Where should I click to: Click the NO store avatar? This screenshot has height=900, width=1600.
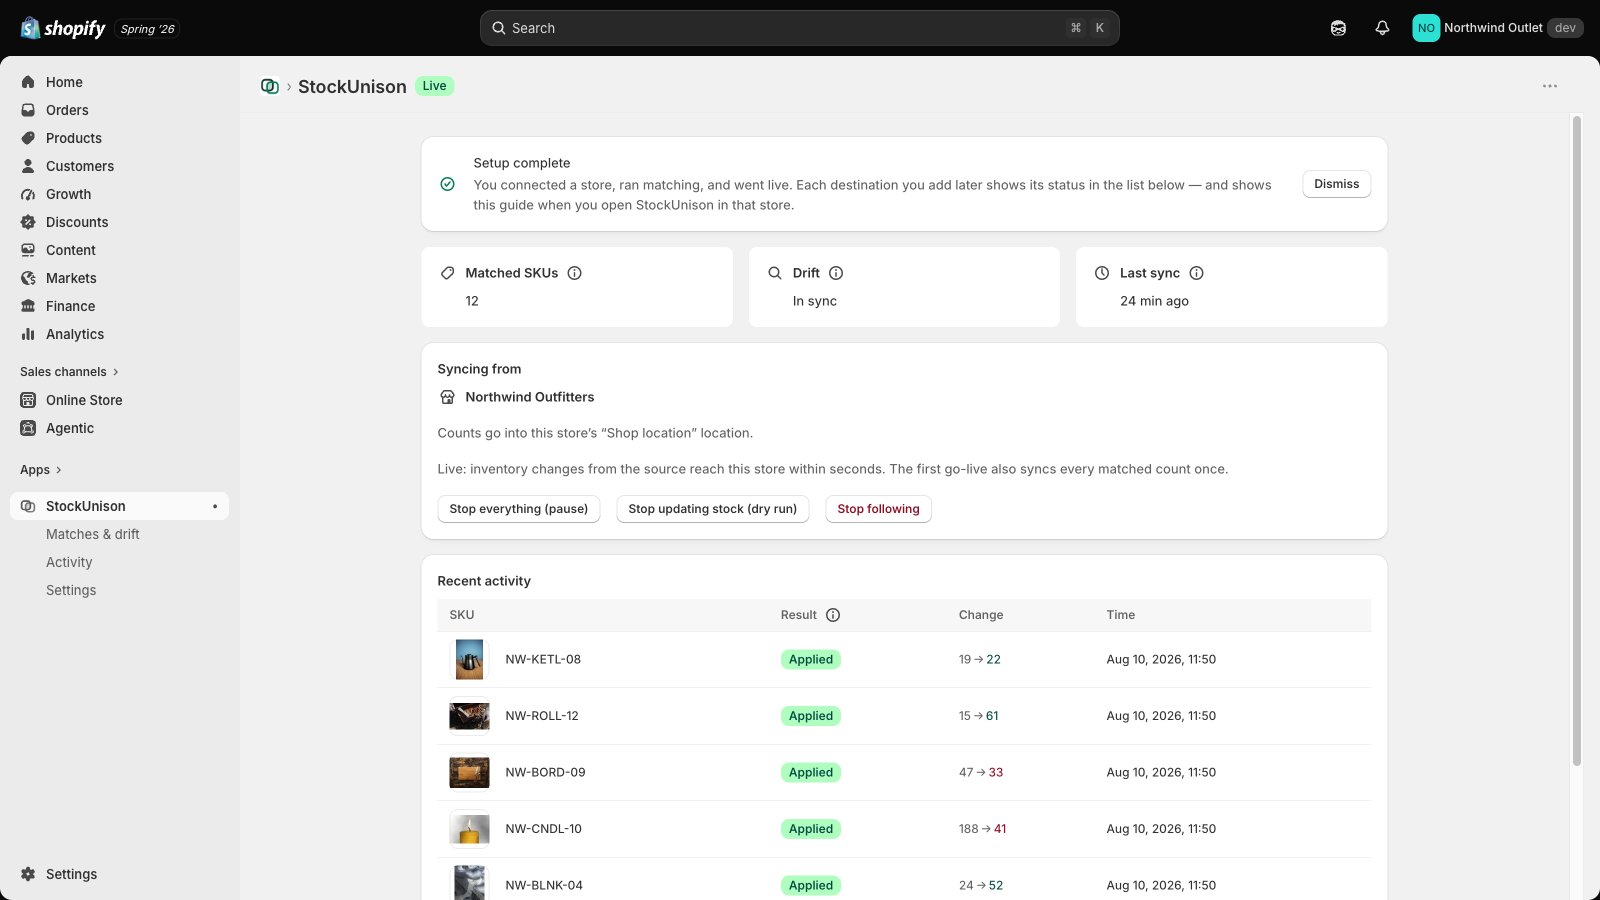pyautogui.click(x=1426, y=28)
